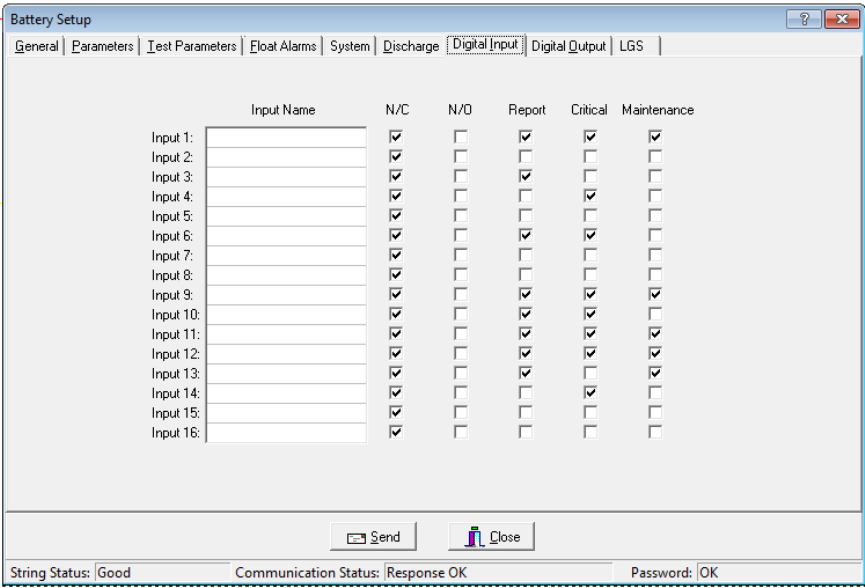Click the Input 1 name field
The width and height of the screenshot is (865, 588).
tap(286, 137)
